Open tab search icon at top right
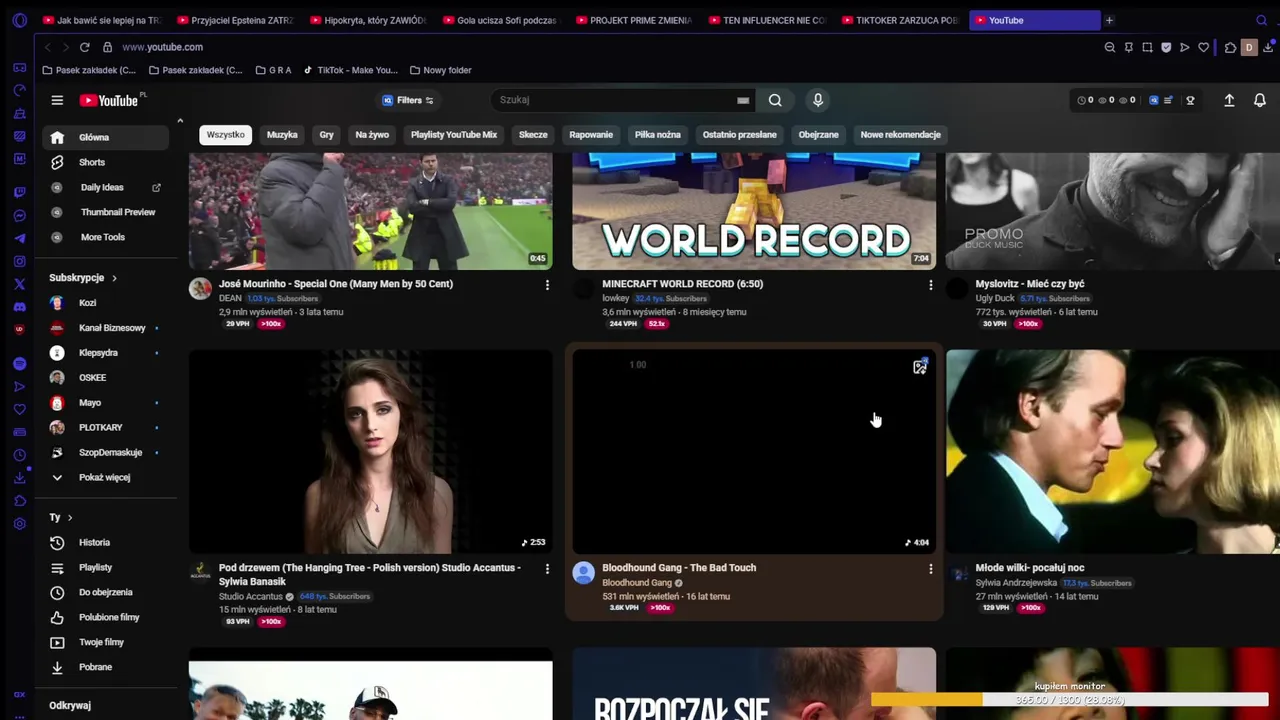This screenshot has width=1280, height=720. [x=1261, y=20]
